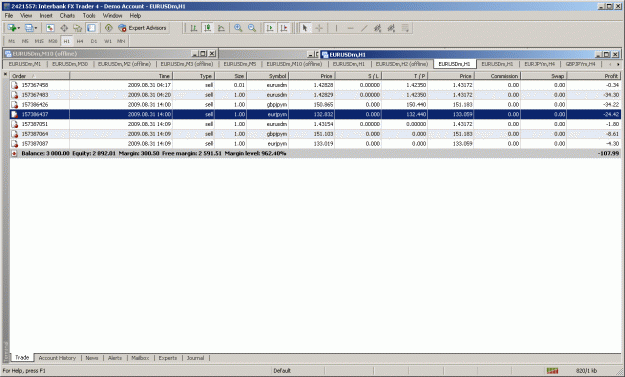The height and width of the screenshot is (377, 625).
Task: Click the balance row icon
Action: 14,153
